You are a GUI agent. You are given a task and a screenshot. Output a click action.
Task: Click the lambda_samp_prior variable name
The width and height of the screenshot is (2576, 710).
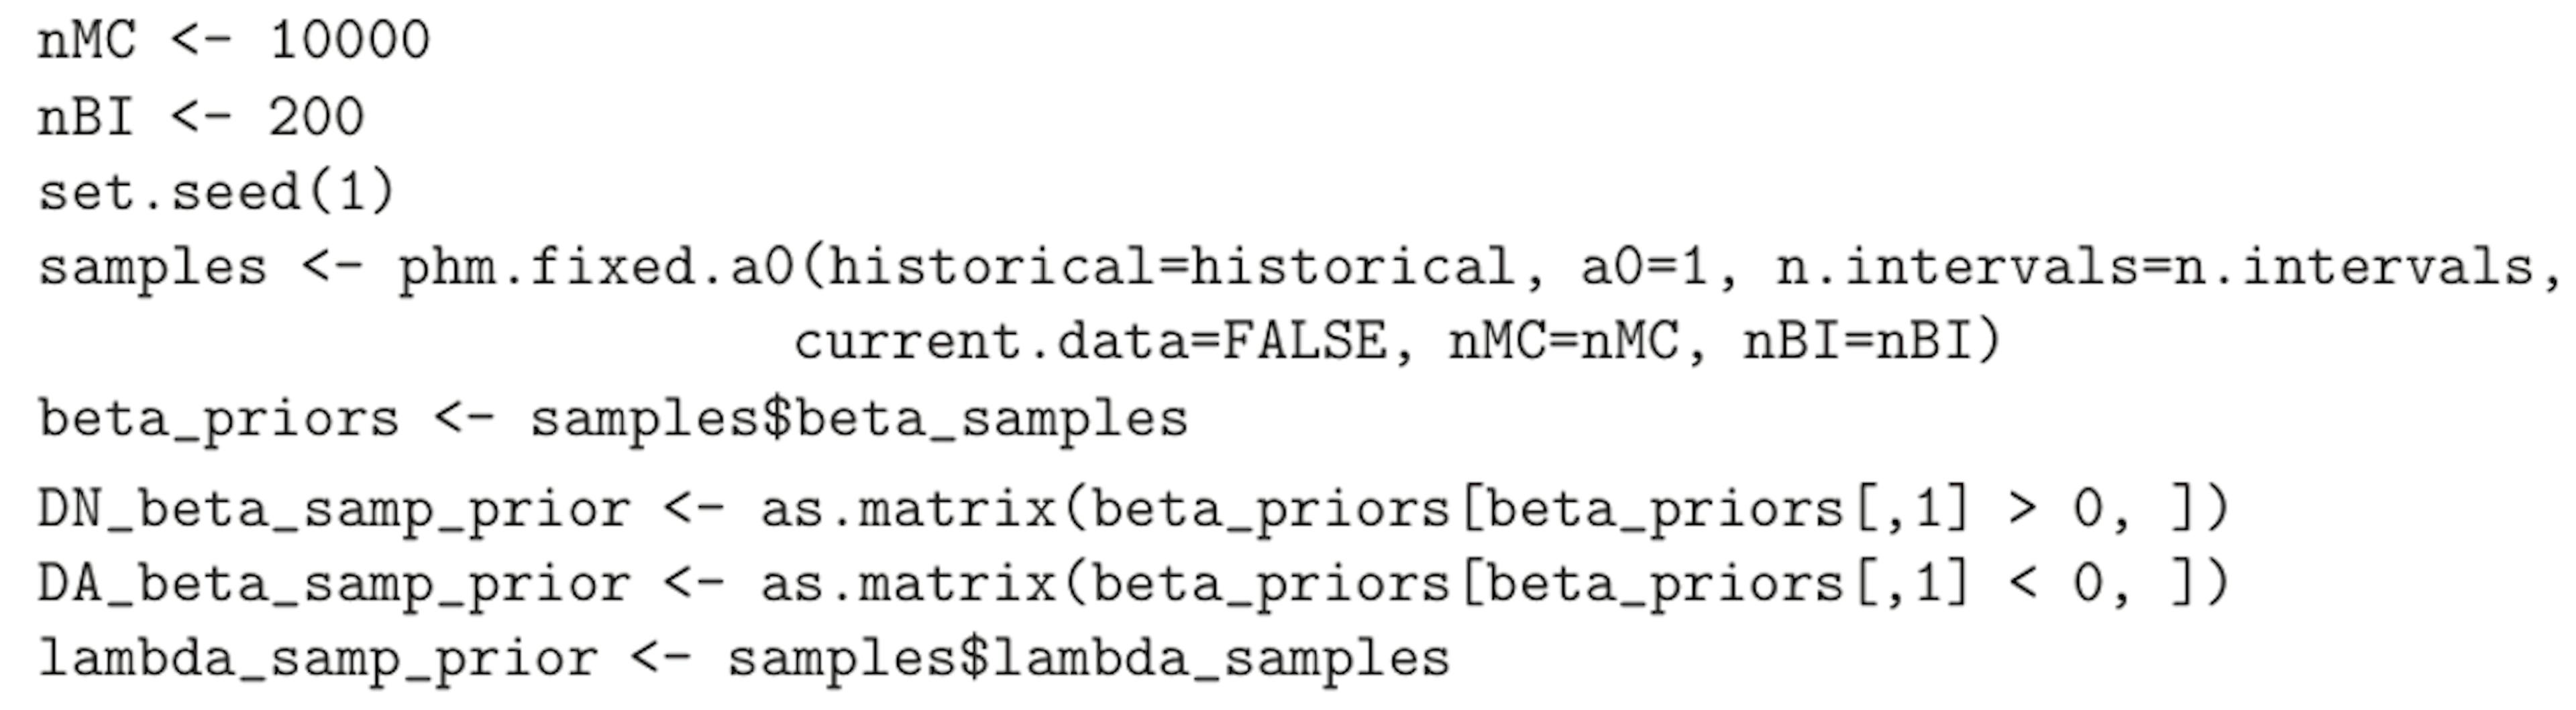click(317, 659)
